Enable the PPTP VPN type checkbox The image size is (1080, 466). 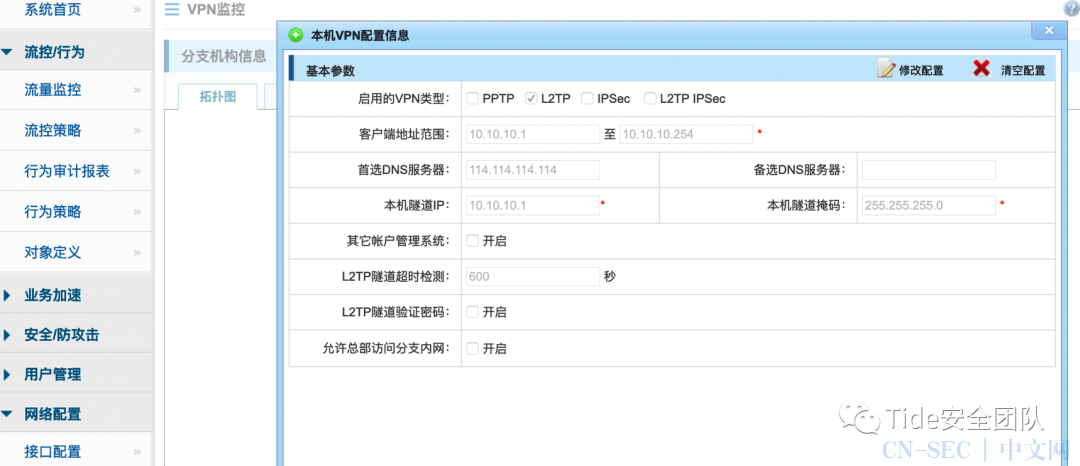point(472,98)
